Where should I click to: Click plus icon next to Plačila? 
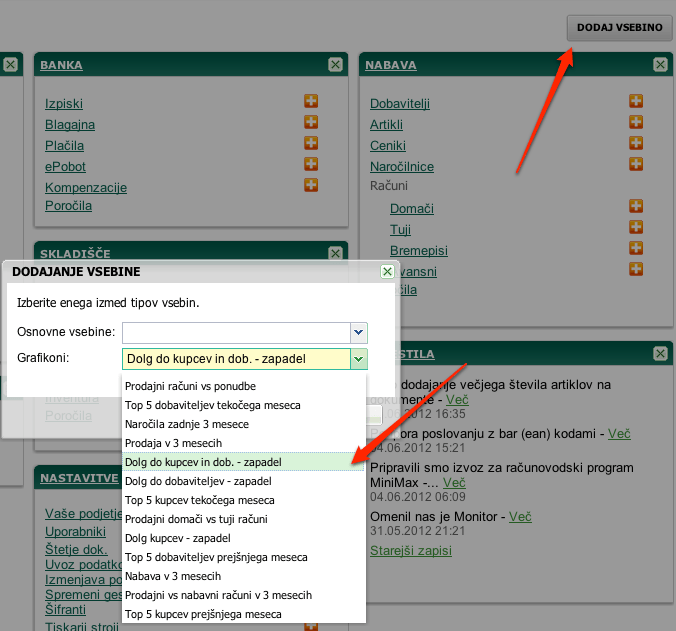[x=311, y=143]
